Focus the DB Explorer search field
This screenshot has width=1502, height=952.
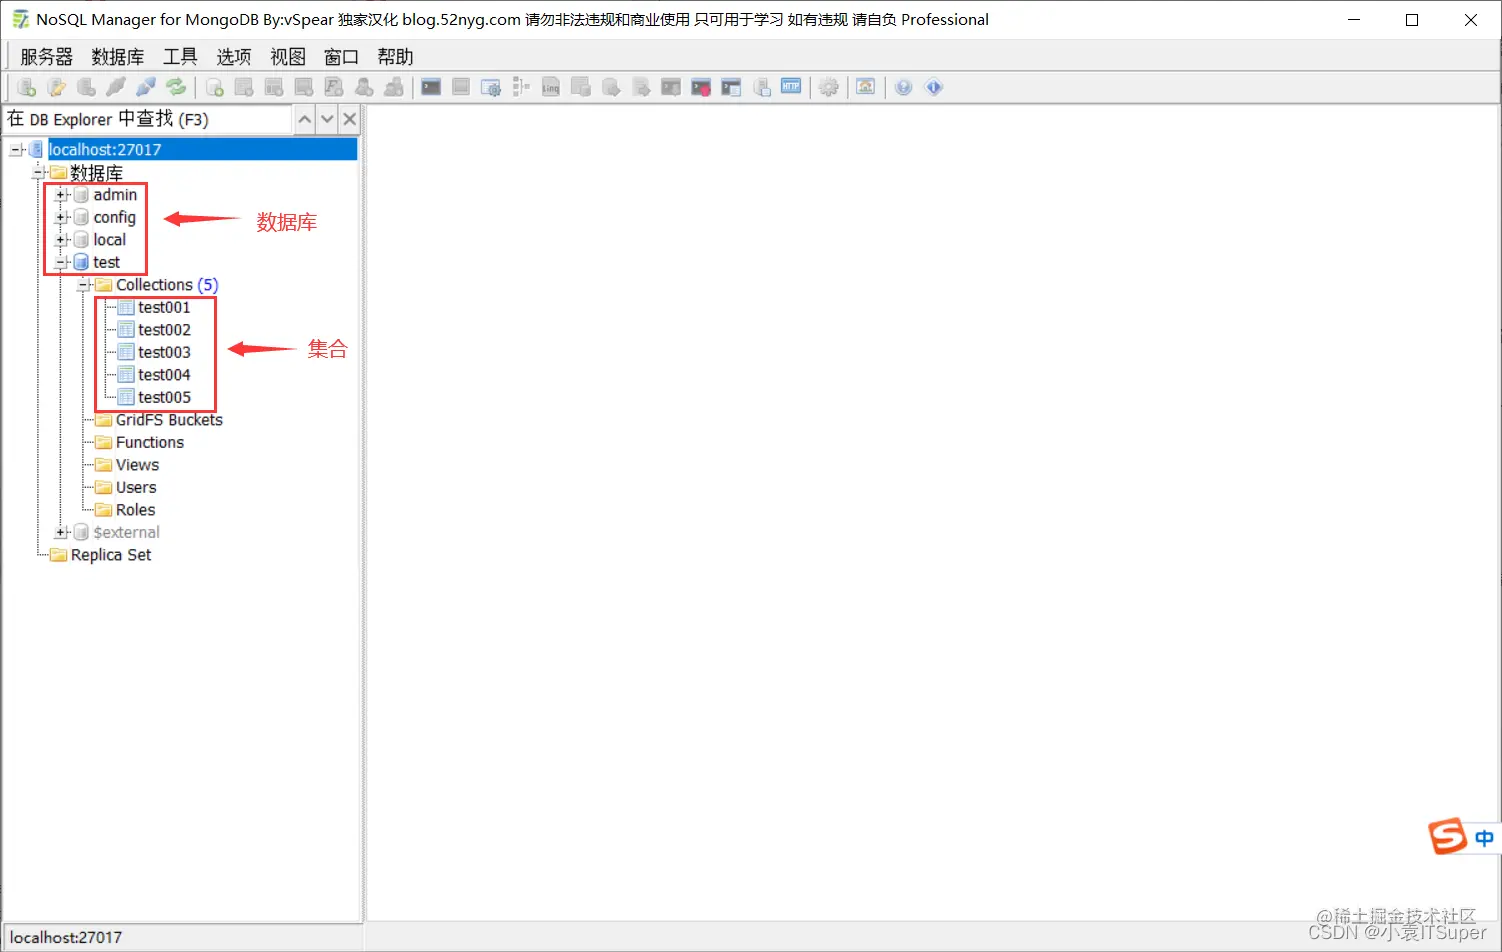148,120
